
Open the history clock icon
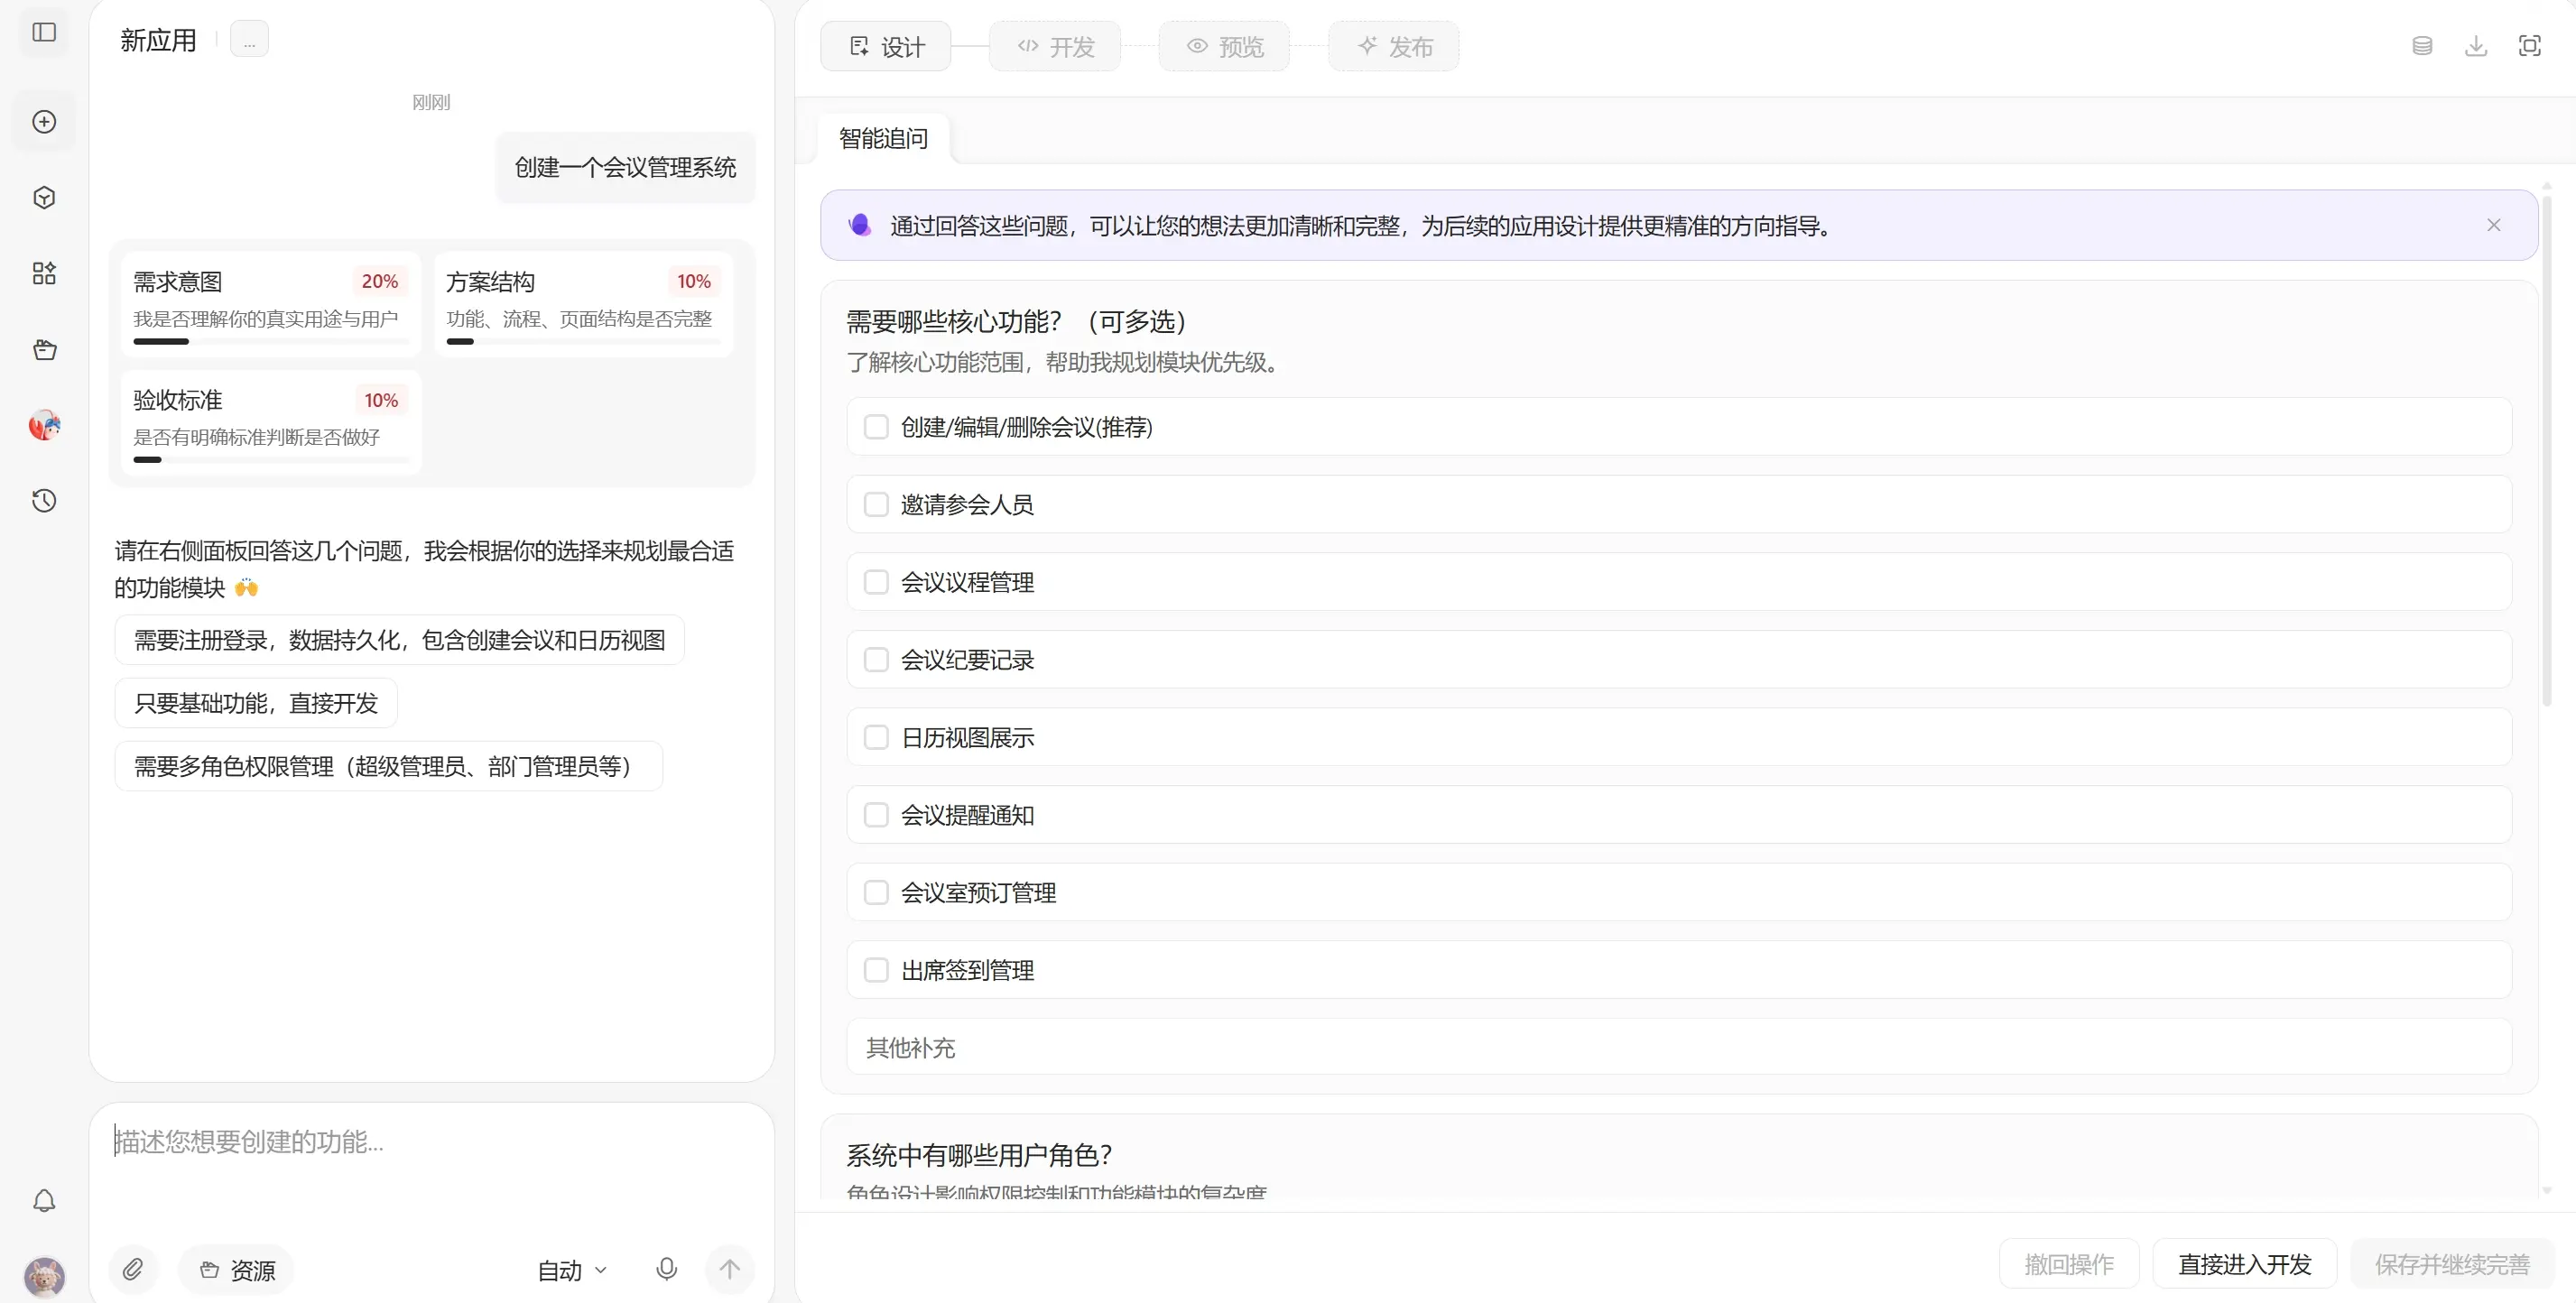[x=44, y=501]
